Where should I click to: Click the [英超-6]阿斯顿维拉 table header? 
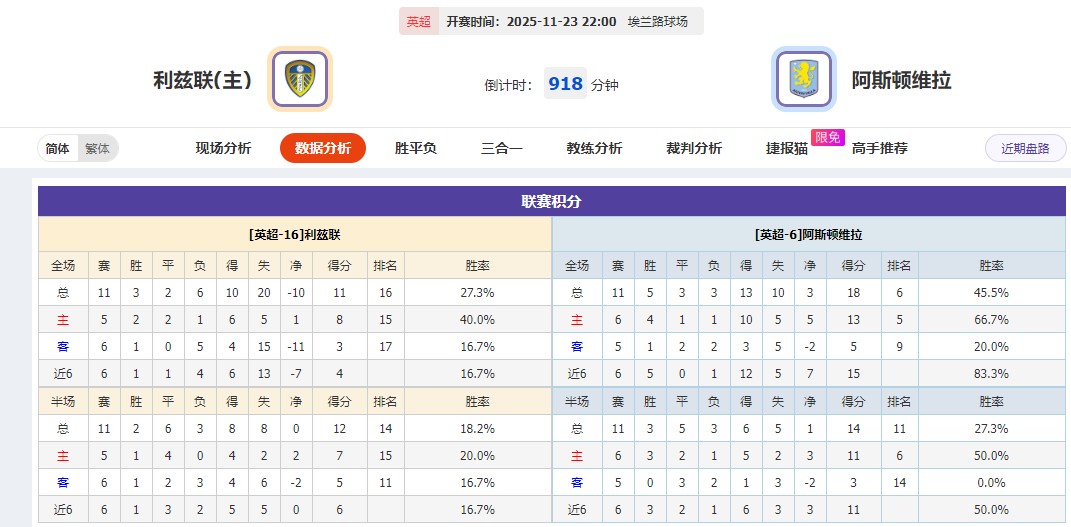point(808,235)
